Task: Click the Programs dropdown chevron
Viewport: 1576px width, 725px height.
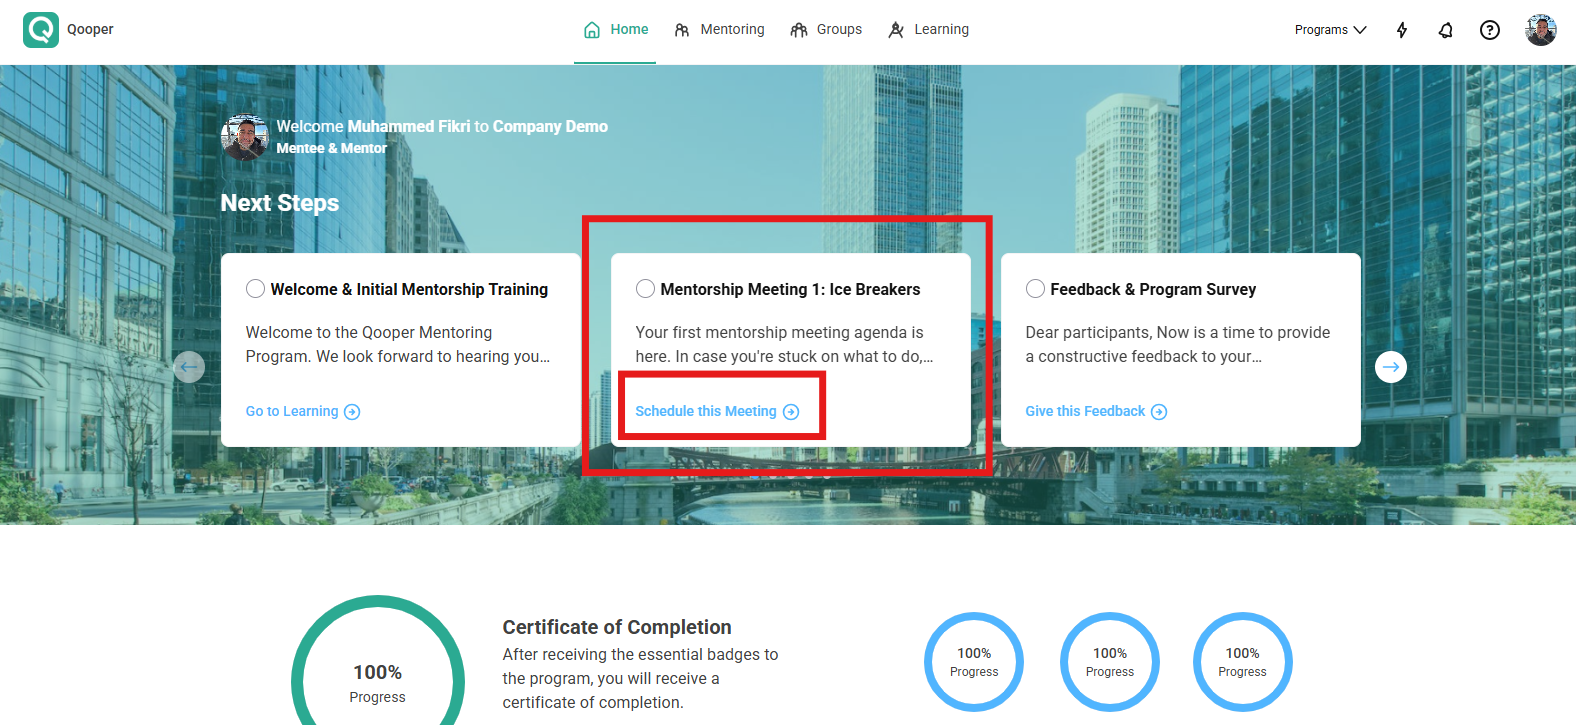Action: pos(1360,30)
